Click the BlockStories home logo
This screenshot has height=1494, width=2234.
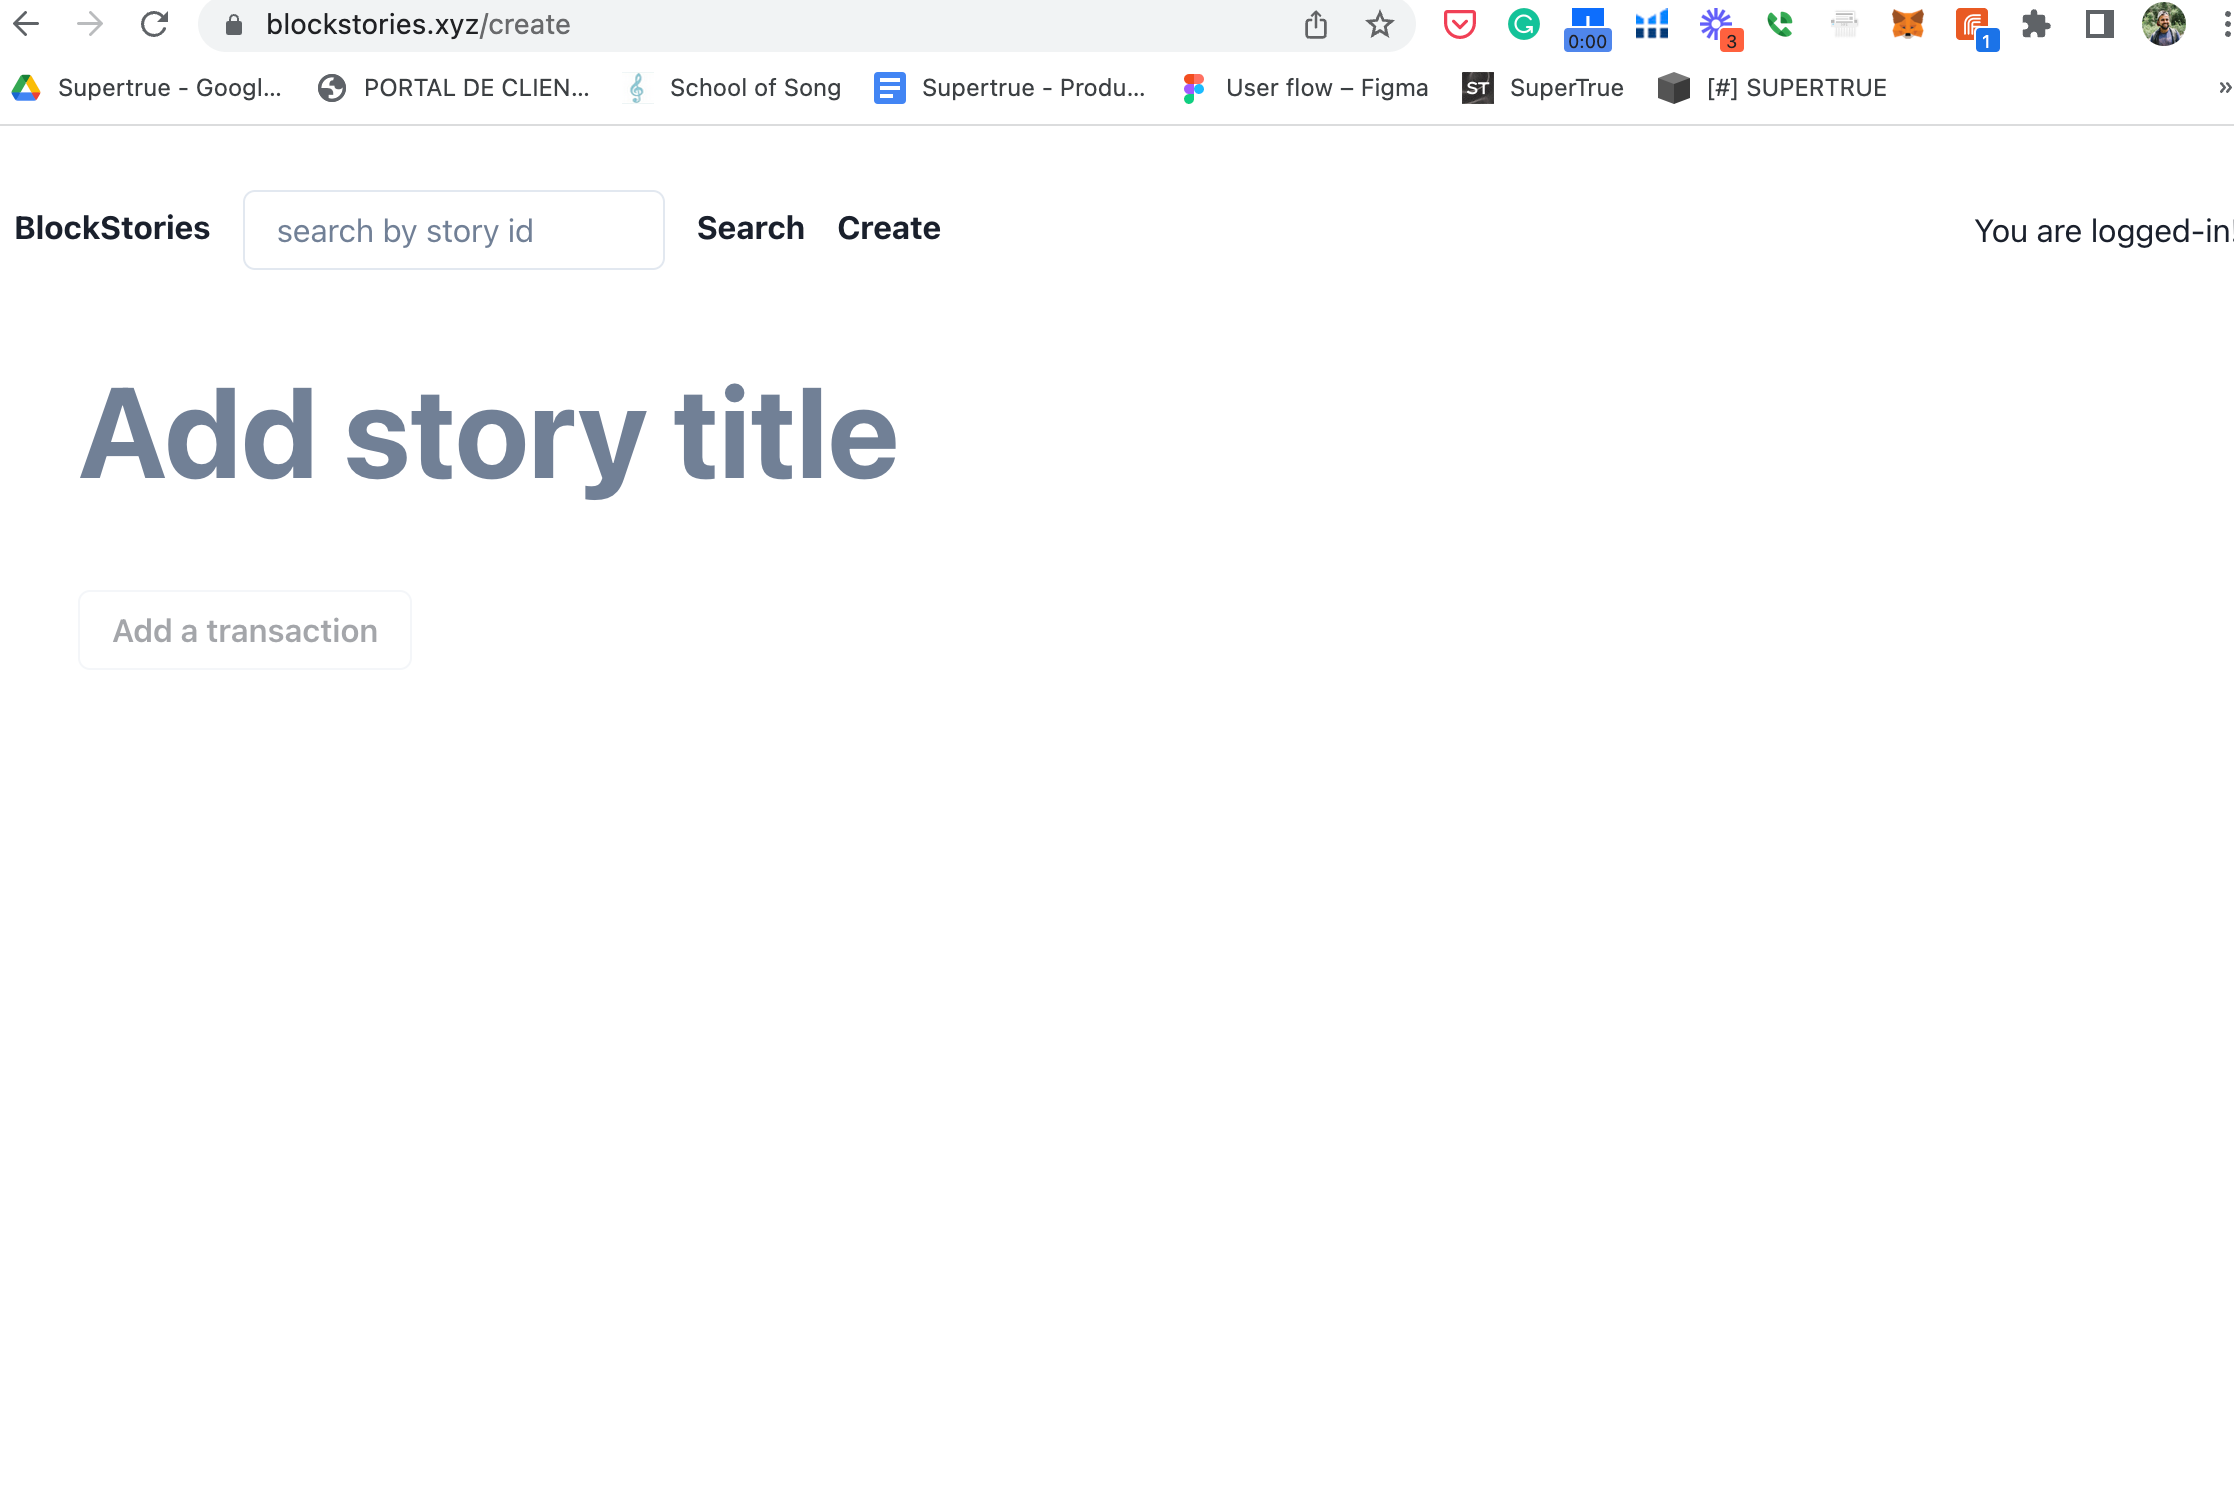(x=112, y=228)
